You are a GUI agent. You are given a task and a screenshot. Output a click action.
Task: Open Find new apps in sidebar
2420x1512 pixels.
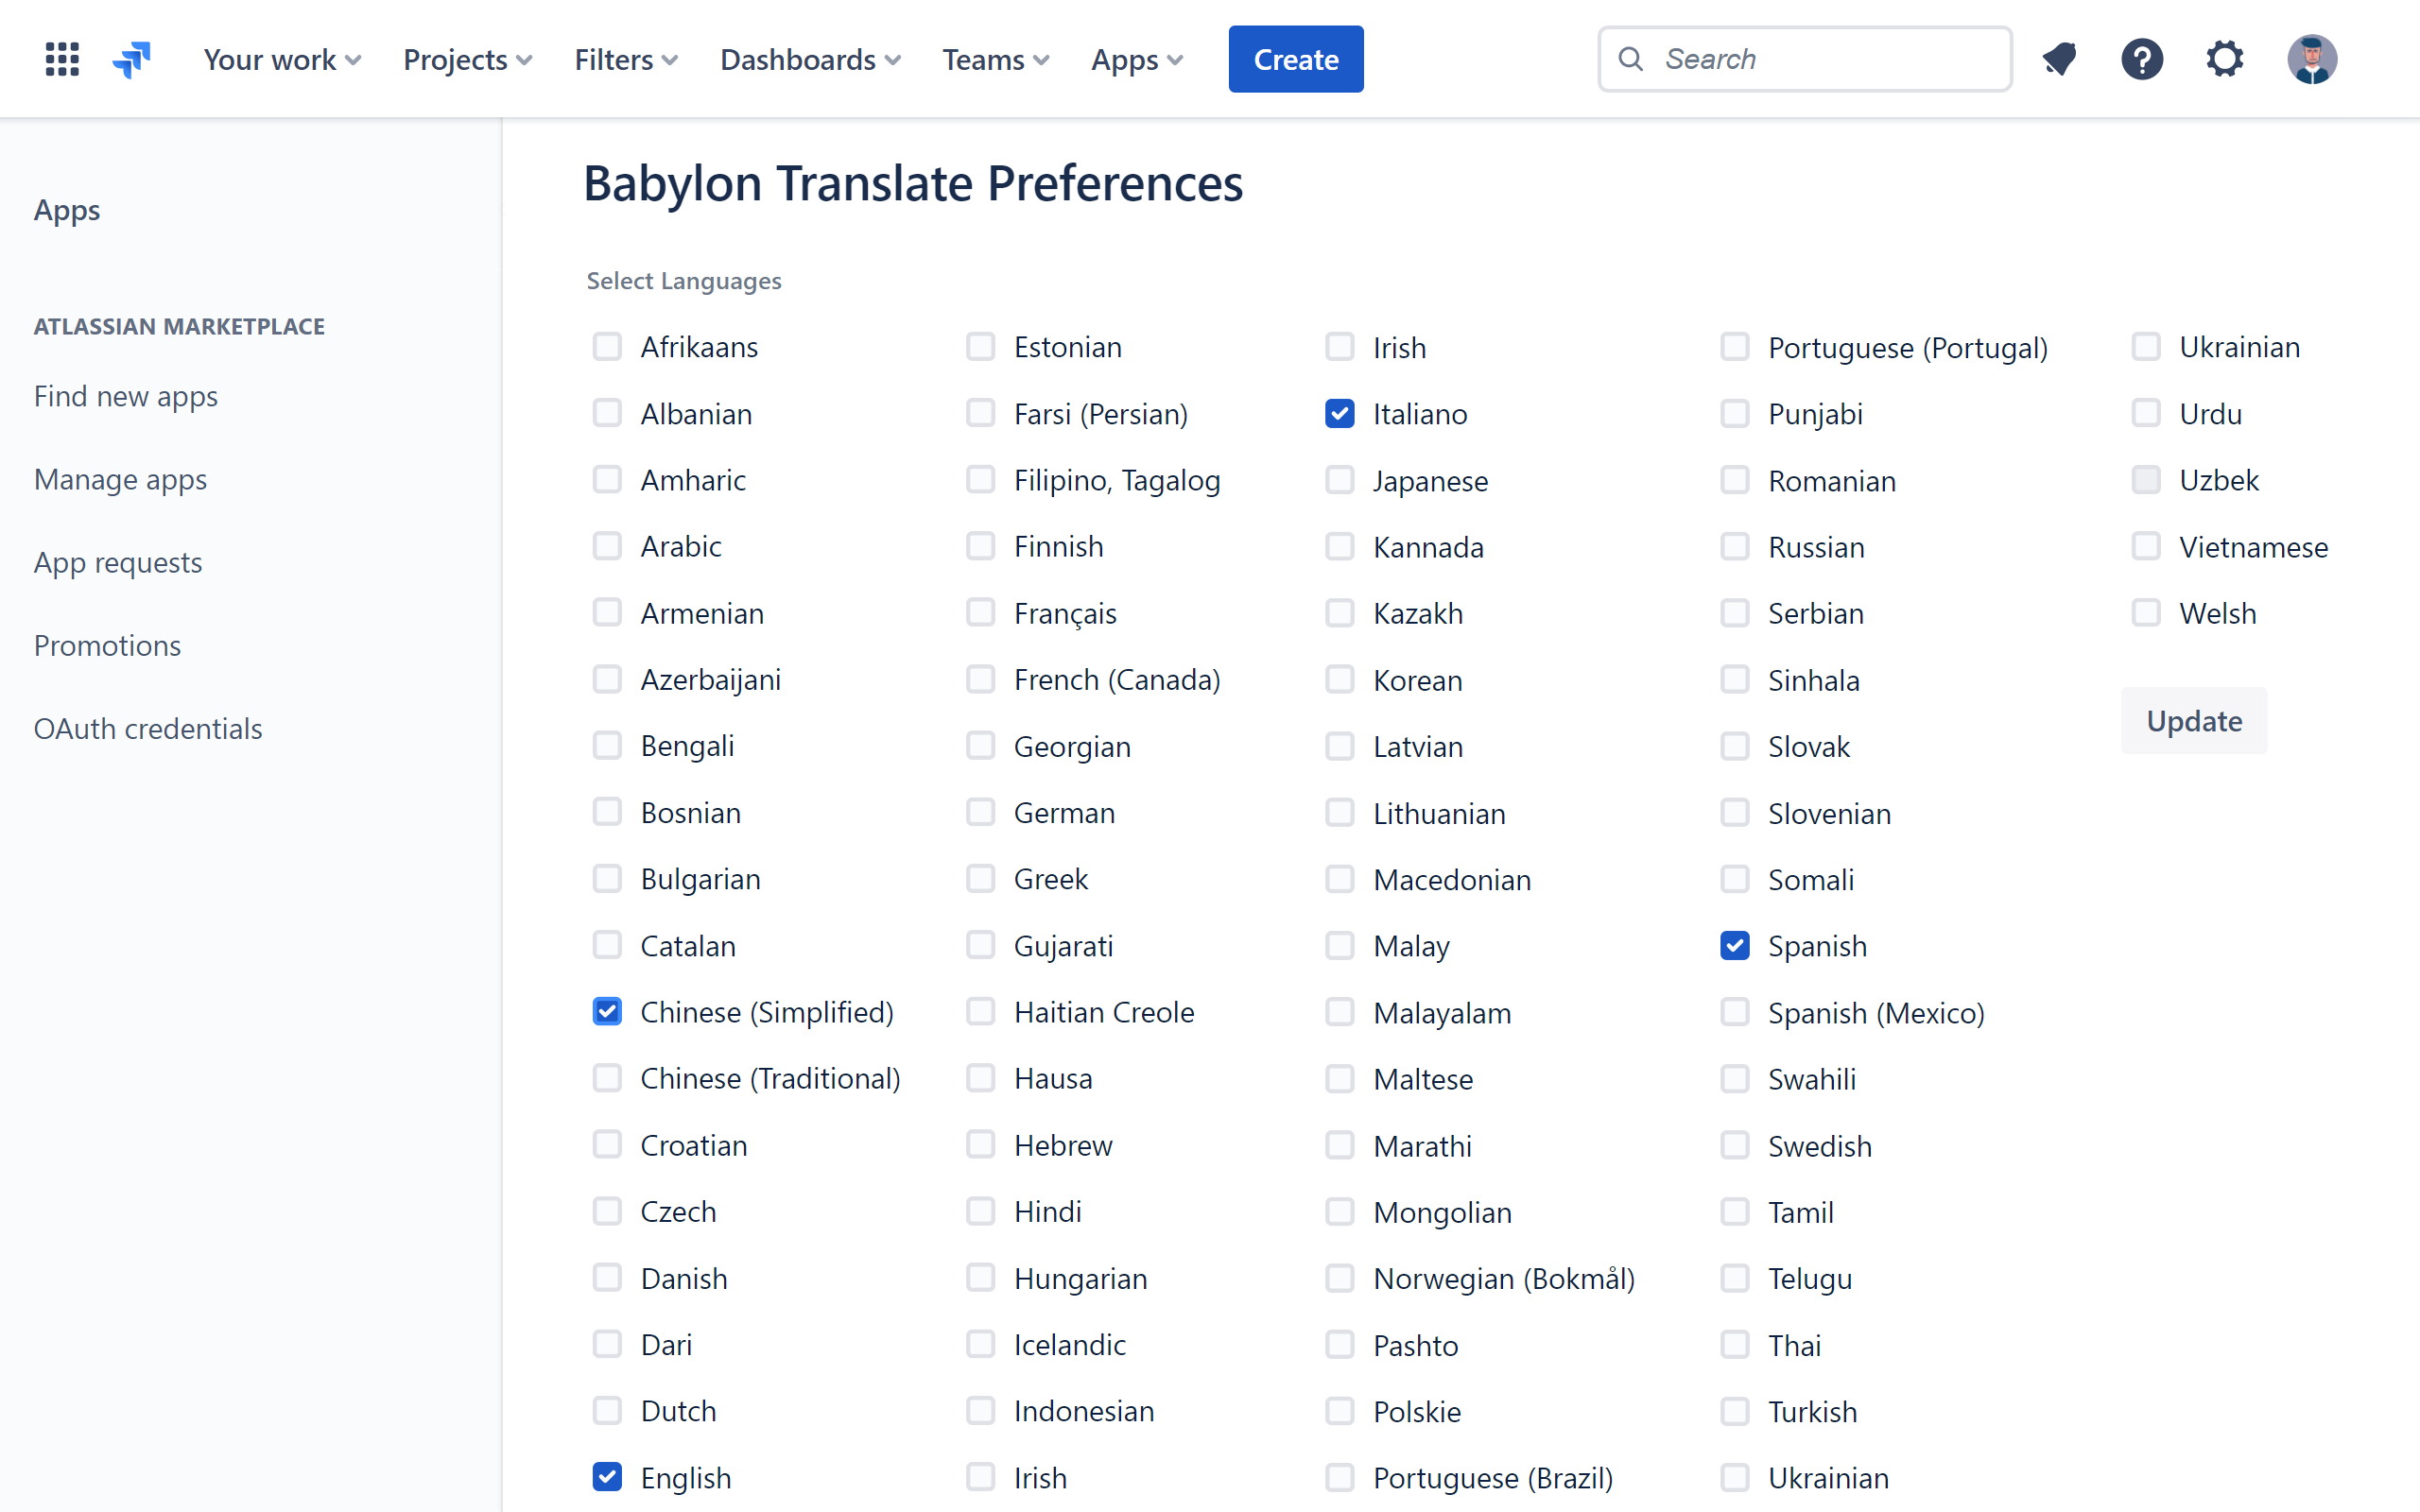tap(126, 396)
